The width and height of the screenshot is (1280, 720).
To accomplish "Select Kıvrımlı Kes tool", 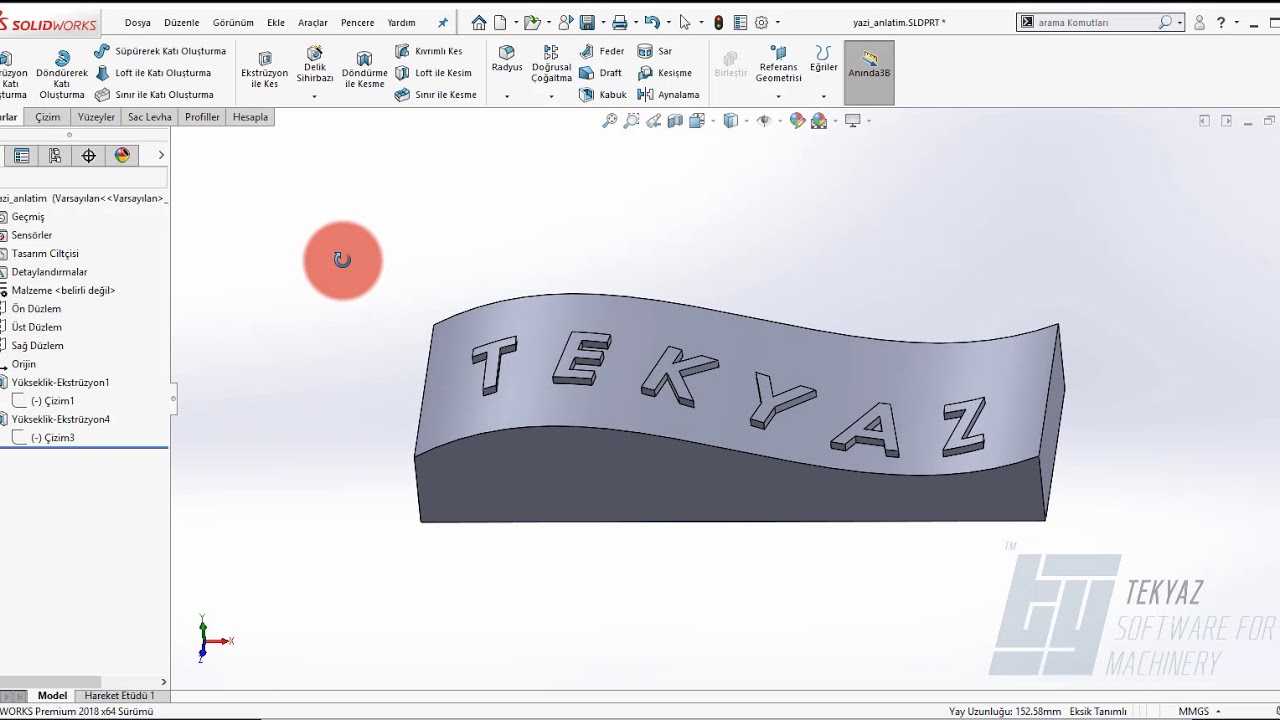I will pyautogui.click(x=429, y=51).
